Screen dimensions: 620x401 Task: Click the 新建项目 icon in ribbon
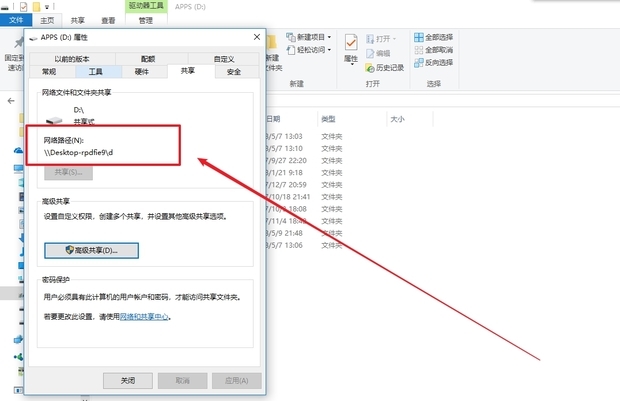point(291,37)
